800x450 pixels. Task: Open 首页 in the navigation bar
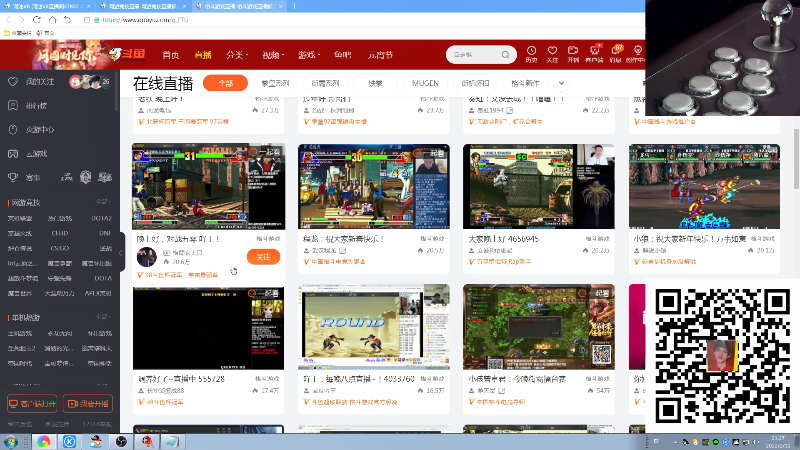click(x=170, y=55)
